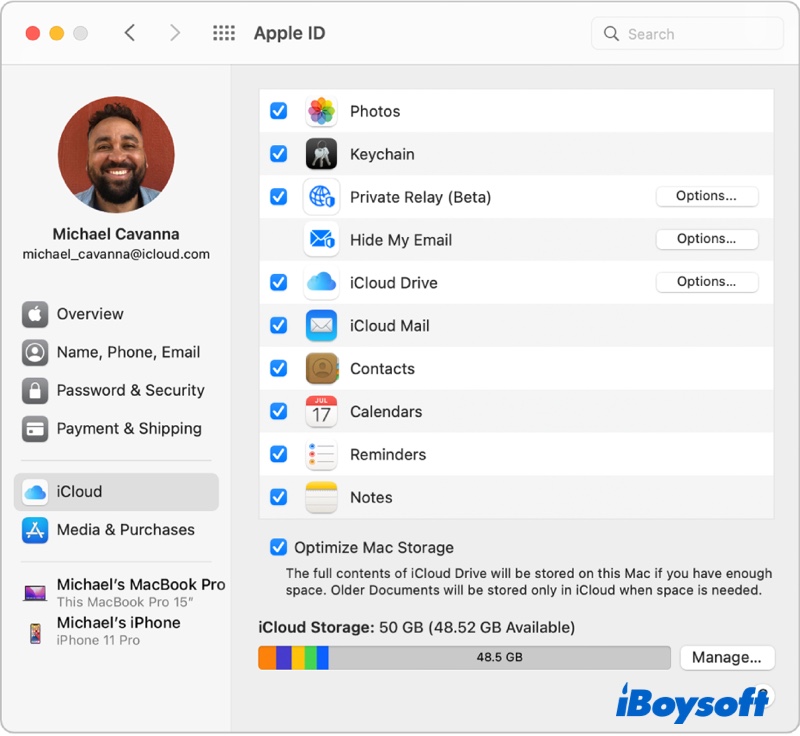Click the iCloud Storage: 50 GB label
This screenshot has height=736, width=800.
416,627
